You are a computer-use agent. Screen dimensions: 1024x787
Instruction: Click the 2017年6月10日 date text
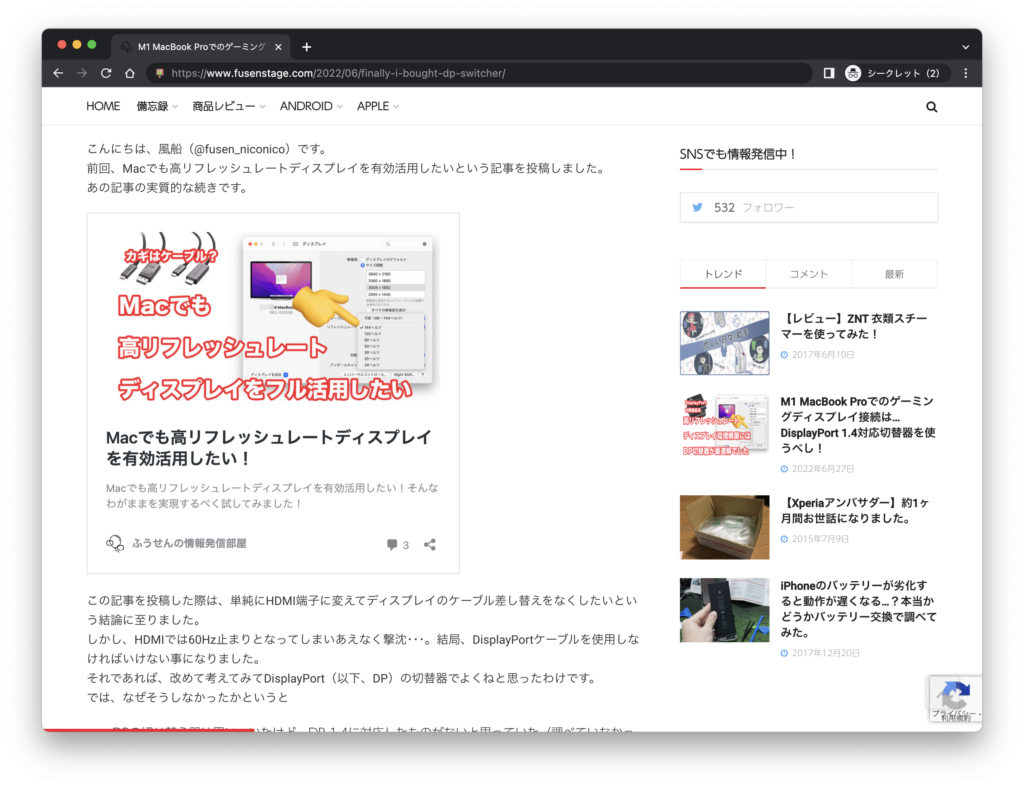(823, 355)
